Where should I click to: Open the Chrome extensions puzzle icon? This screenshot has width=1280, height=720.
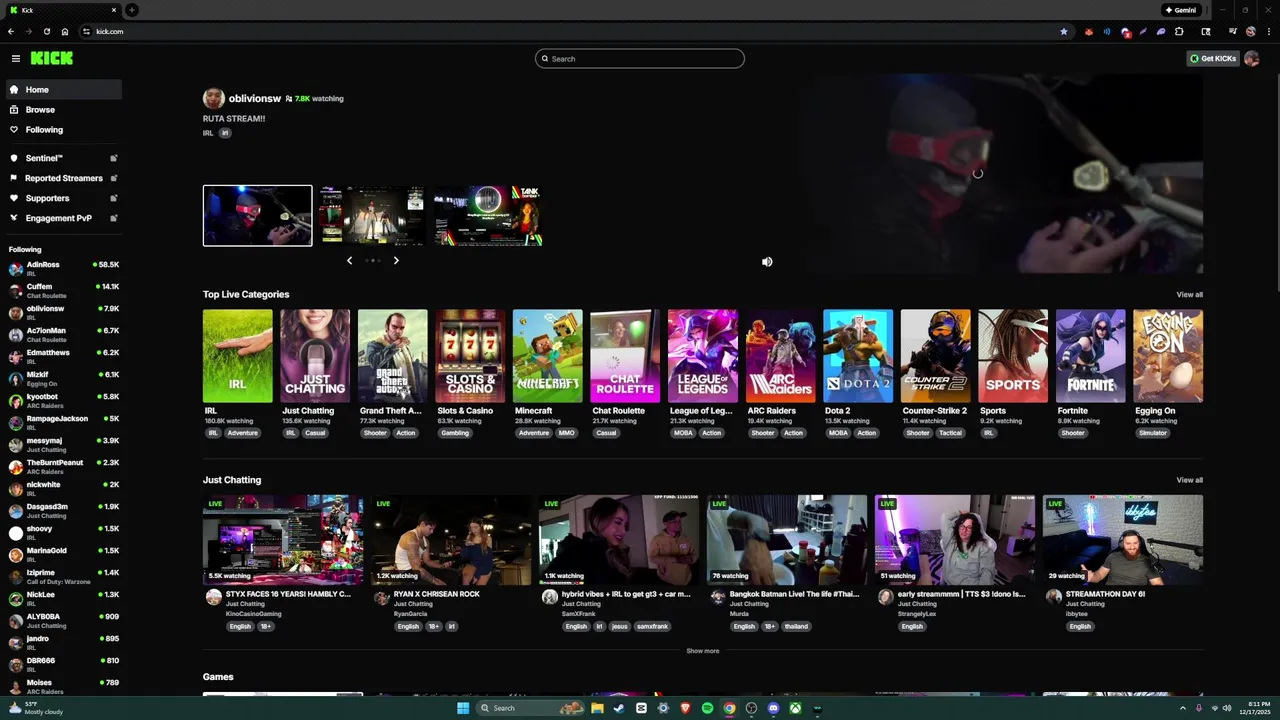(1179, 31)
